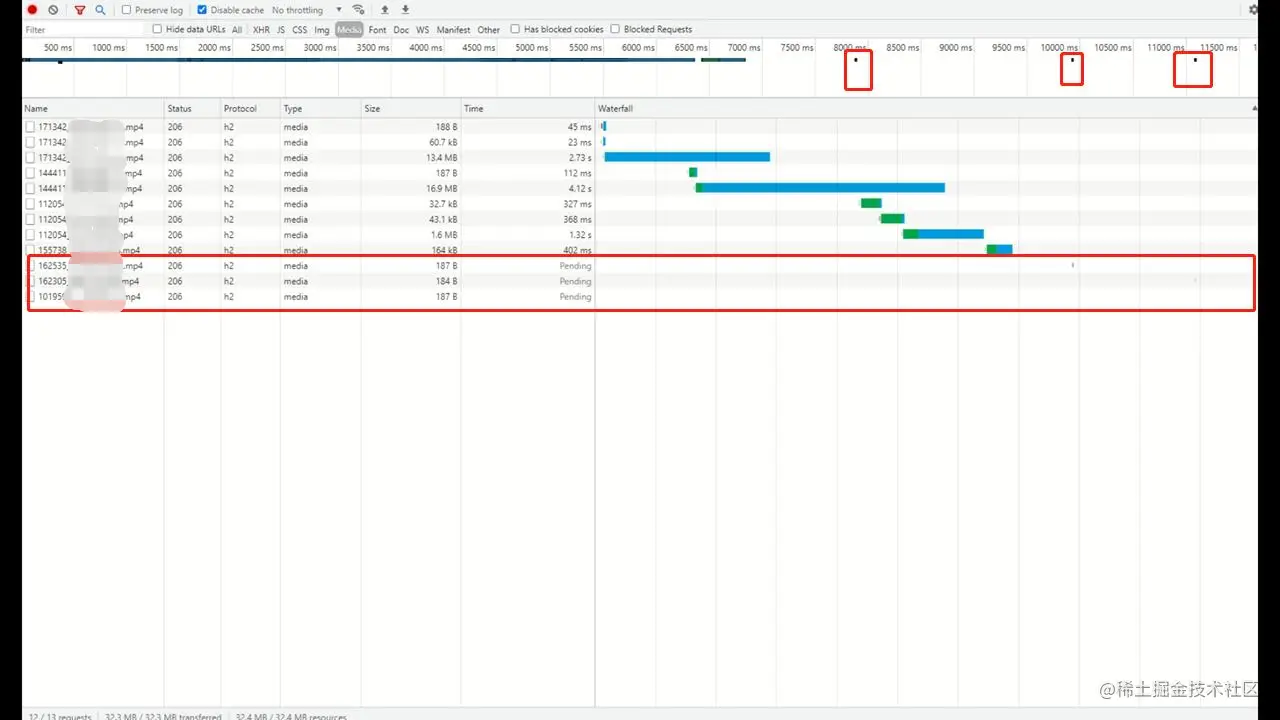Show only Img requests
This screenshot has width=1280, height=720.
click(322, 30)
